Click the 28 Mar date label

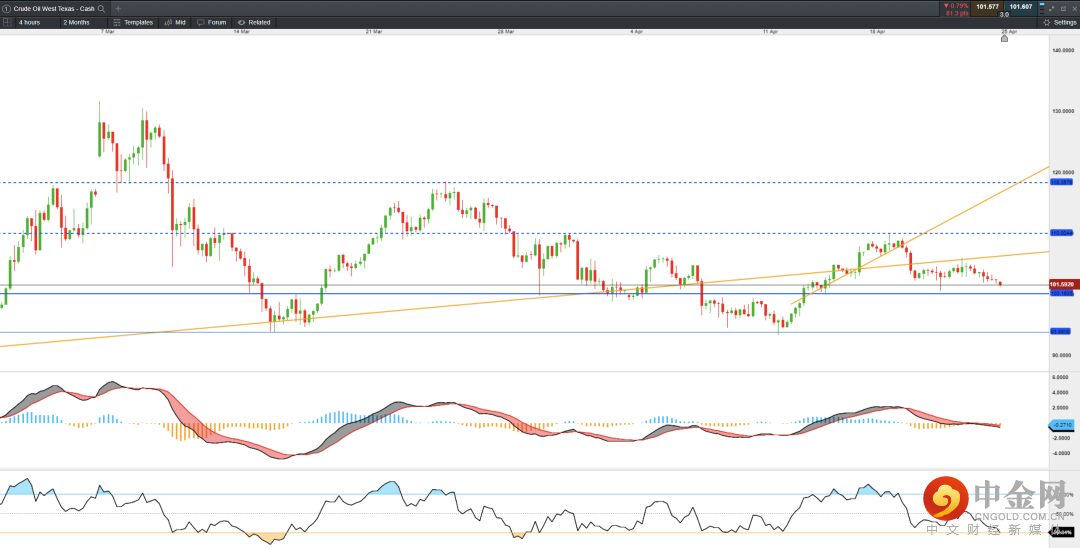tap(506, 32)
